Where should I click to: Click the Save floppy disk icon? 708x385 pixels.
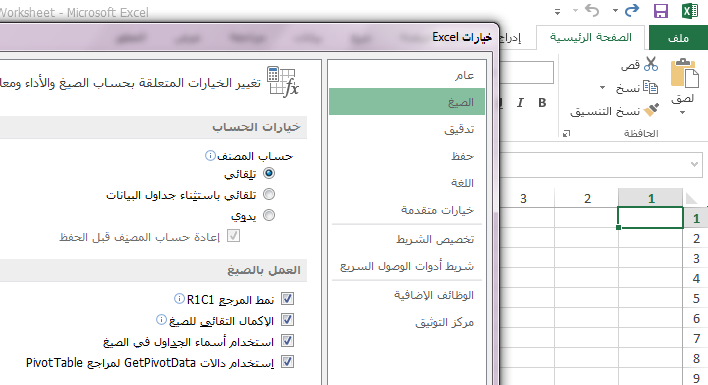tap(661, 11)
